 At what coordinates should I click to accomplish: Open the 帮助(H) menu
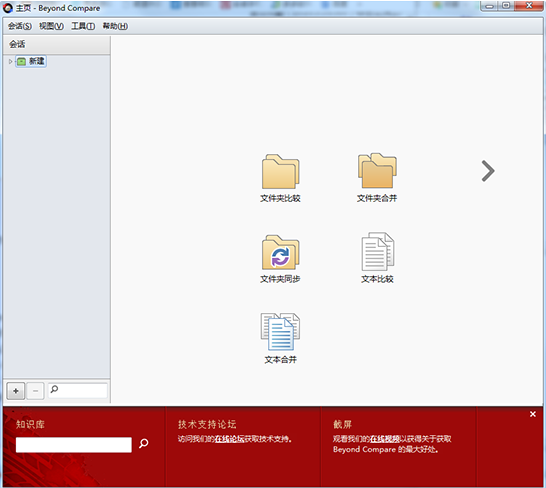(x=115, y=26)
